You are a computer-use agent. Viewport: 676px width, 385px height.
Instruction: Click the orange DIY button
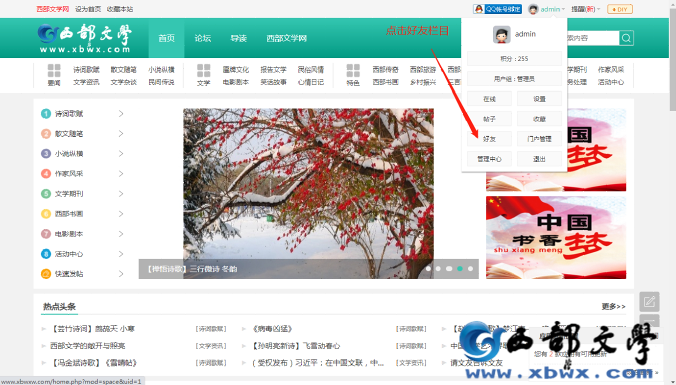pos(620,9)
